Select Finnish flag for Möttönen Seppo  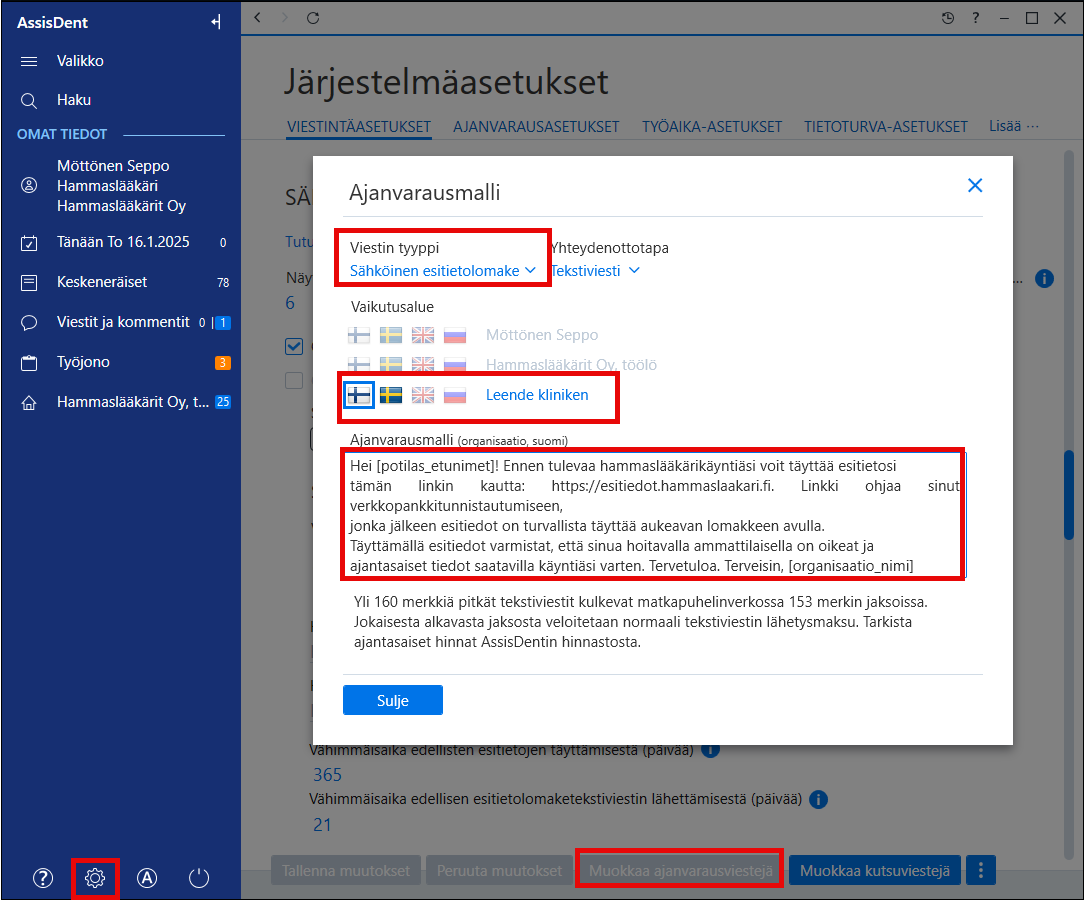(359, 335)
